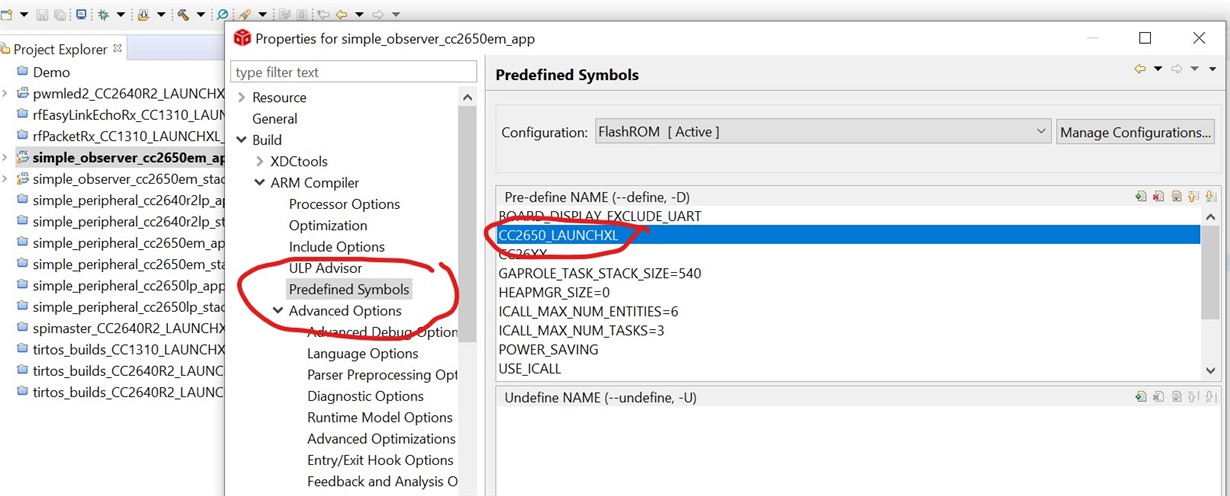This screenshot has height=496, width=1230.
Task: Select Diagnostic Options in the tree
Action: coord(365,396)
